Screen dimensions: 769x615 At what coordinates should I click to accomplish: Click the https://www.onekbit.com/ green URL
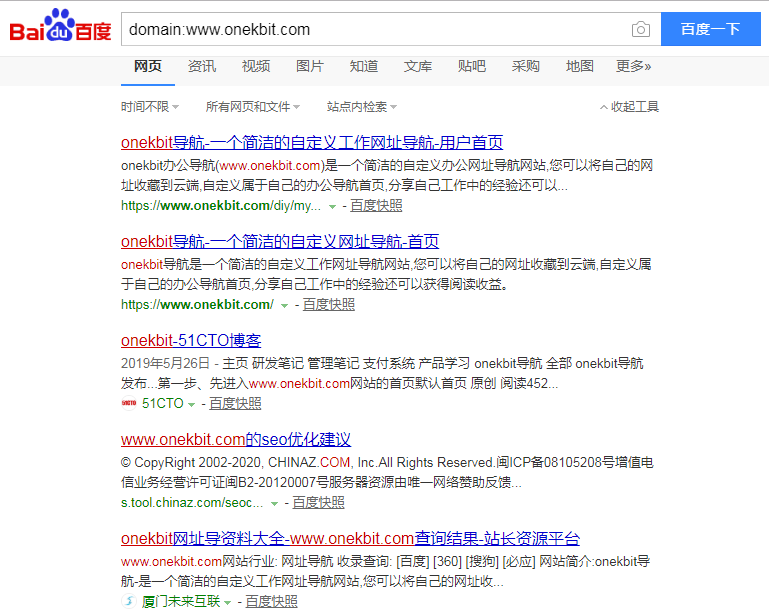click(197, 305)
